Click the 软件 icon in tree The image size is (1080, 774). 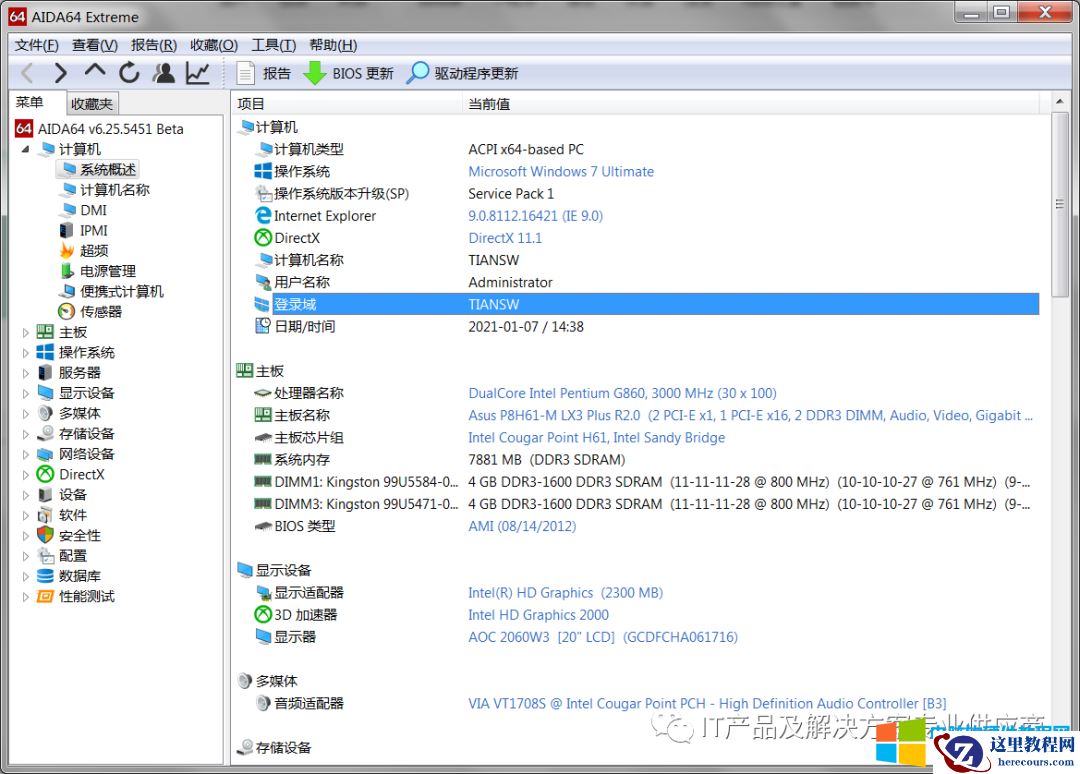tap(45, 515)
